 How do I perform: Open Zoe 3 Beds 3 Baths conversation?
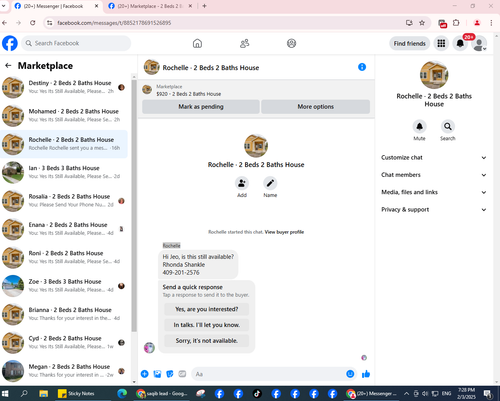point(64,286)
